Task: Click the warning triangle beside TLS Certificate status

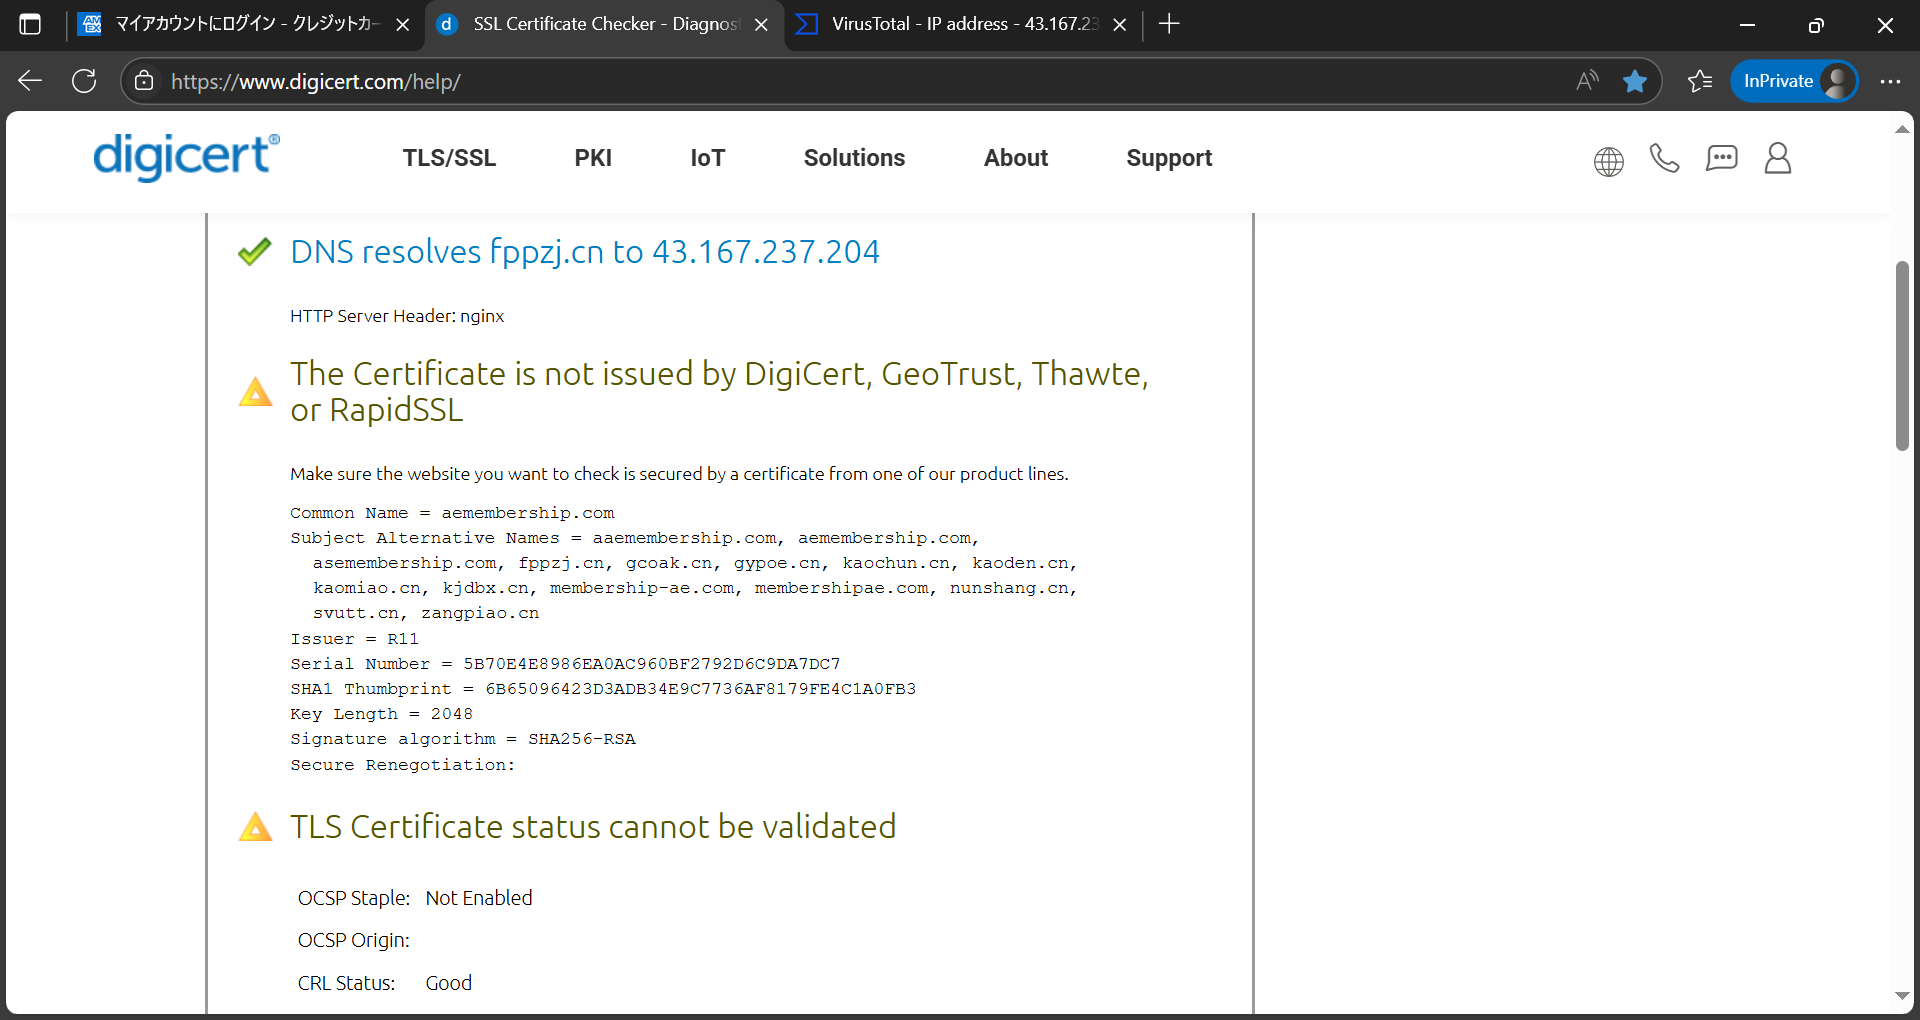Action: 255,827
